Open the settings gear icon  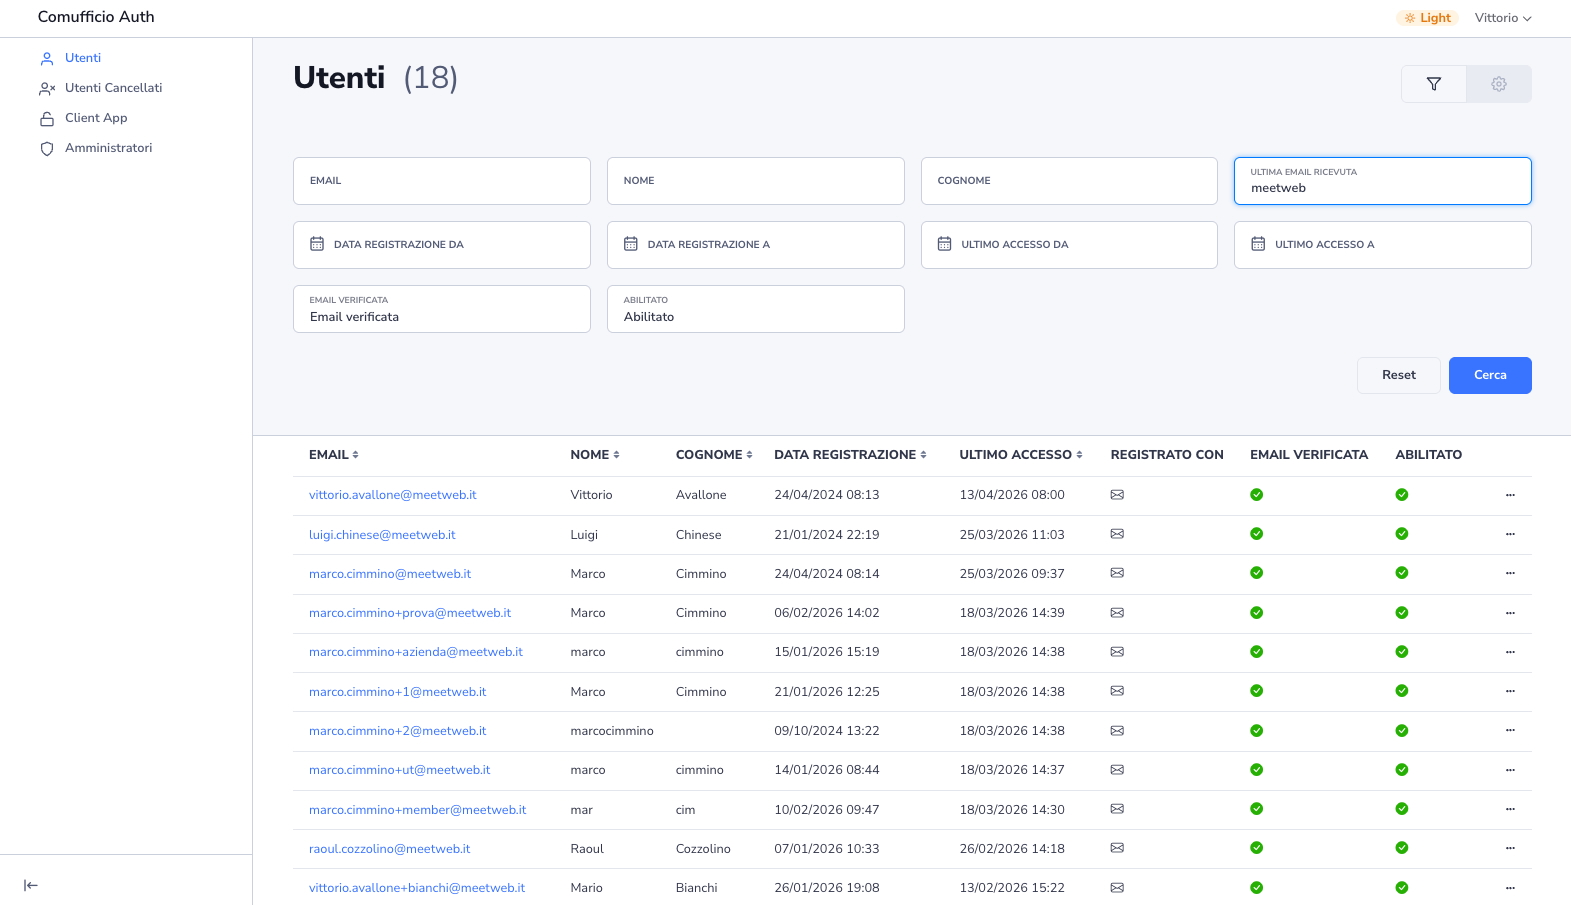1498,84
